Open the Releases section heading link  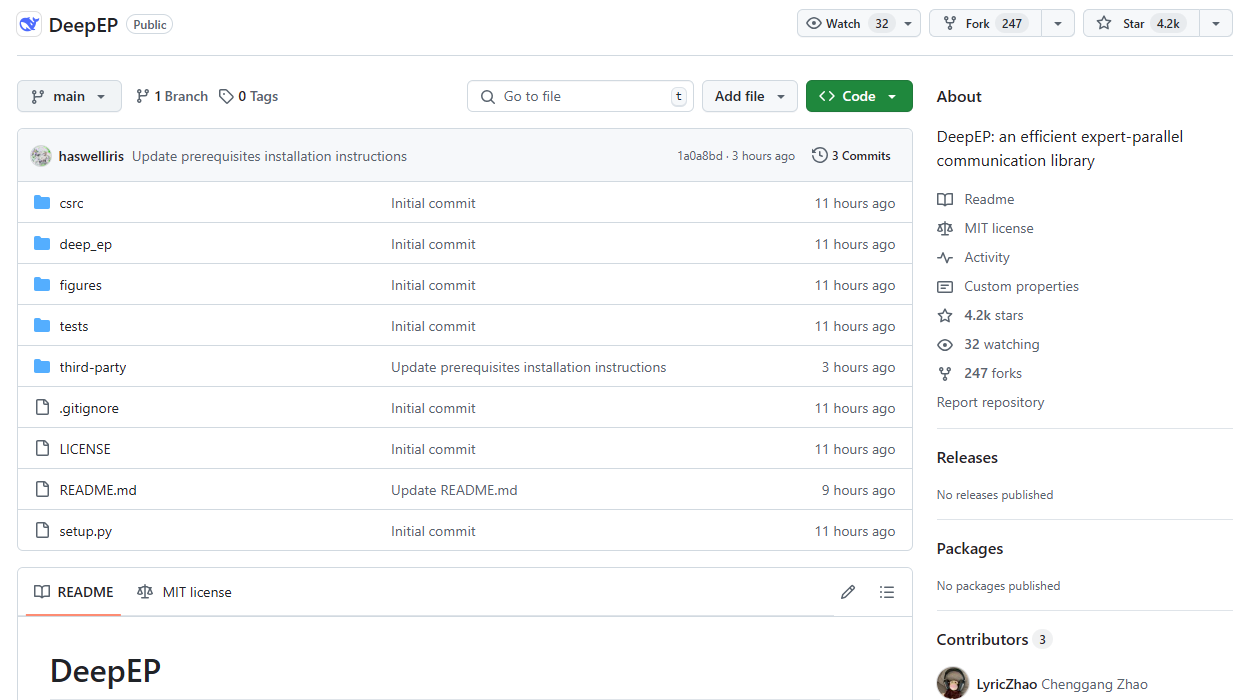tap(967, 457)
